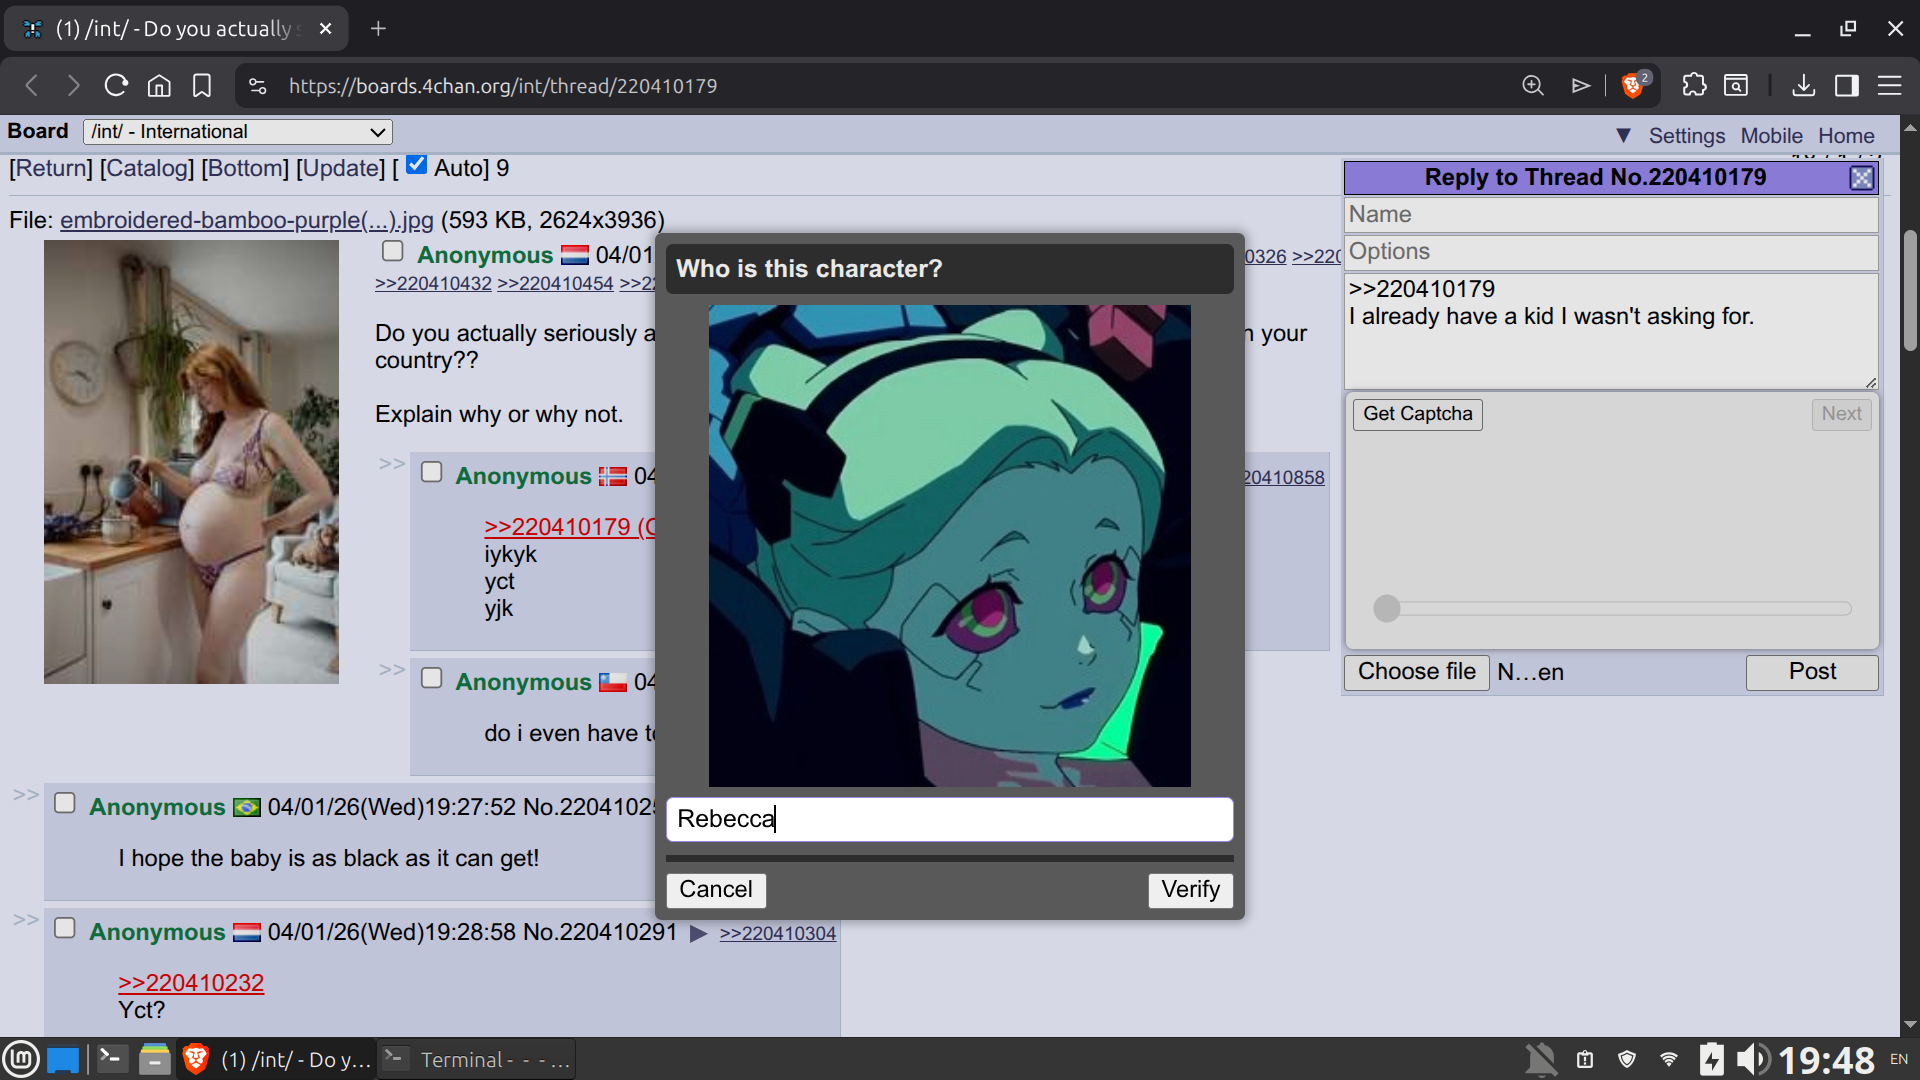The width and height of the screenshot is (1920, 1080).
Task: Click the captcha slider handle
Action: tap(1386, 608)
